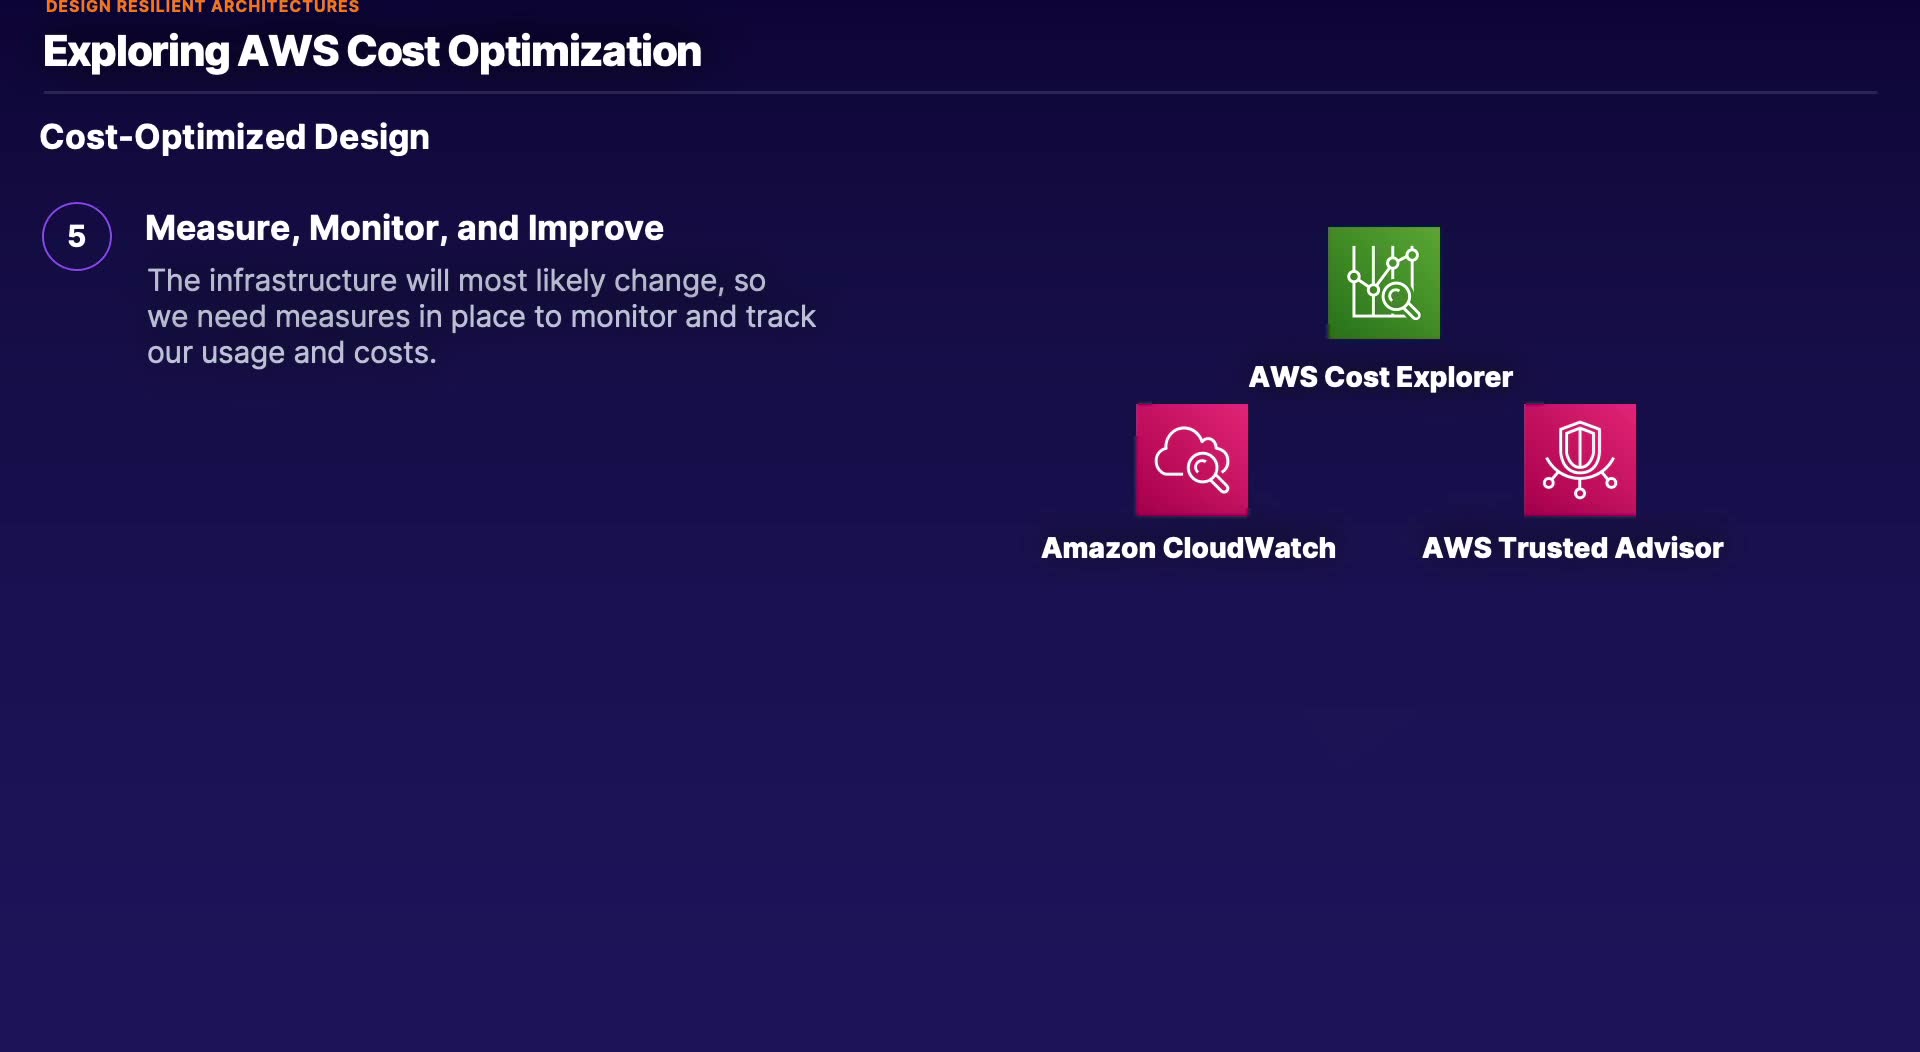Click the "Cost-Optimized Design" subtitle

point(234,137)
